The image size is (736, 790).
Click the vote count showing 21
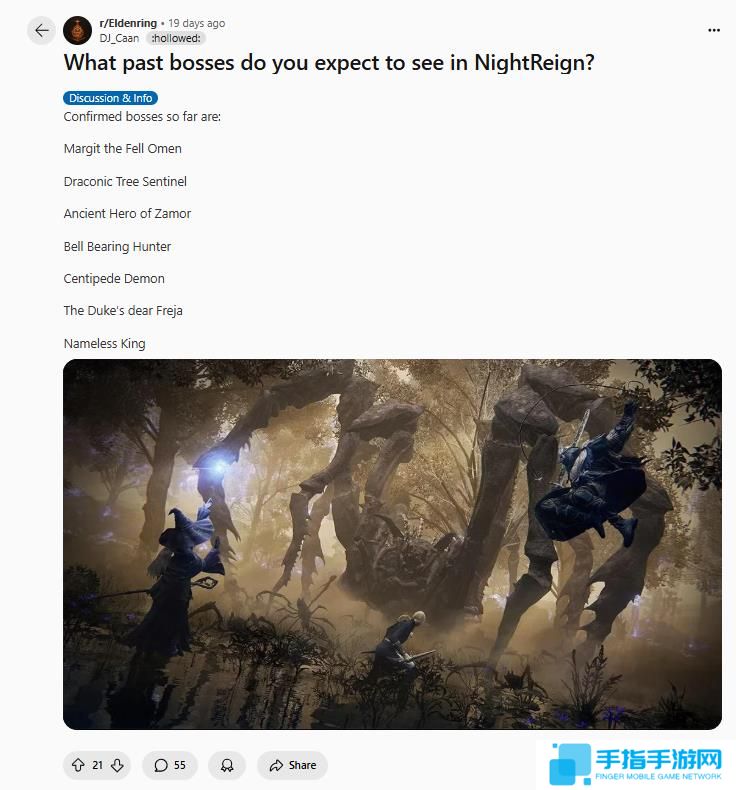coord(97,765)
